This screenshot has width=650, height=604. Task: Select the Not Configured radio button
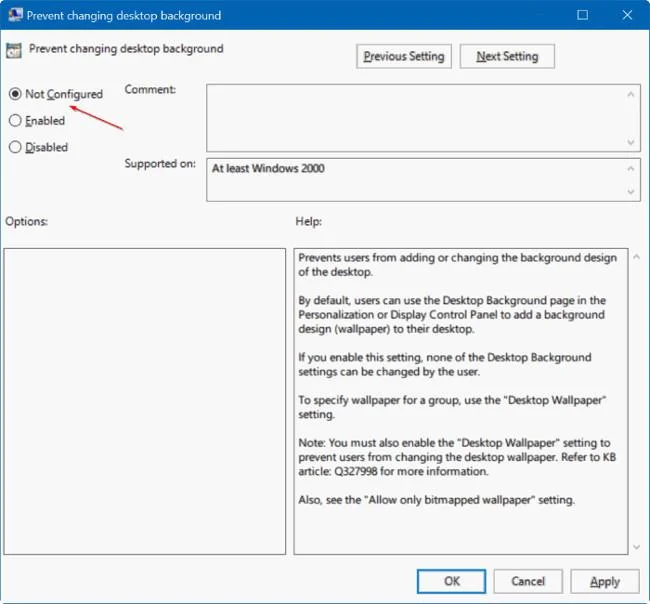coord(15,94)
